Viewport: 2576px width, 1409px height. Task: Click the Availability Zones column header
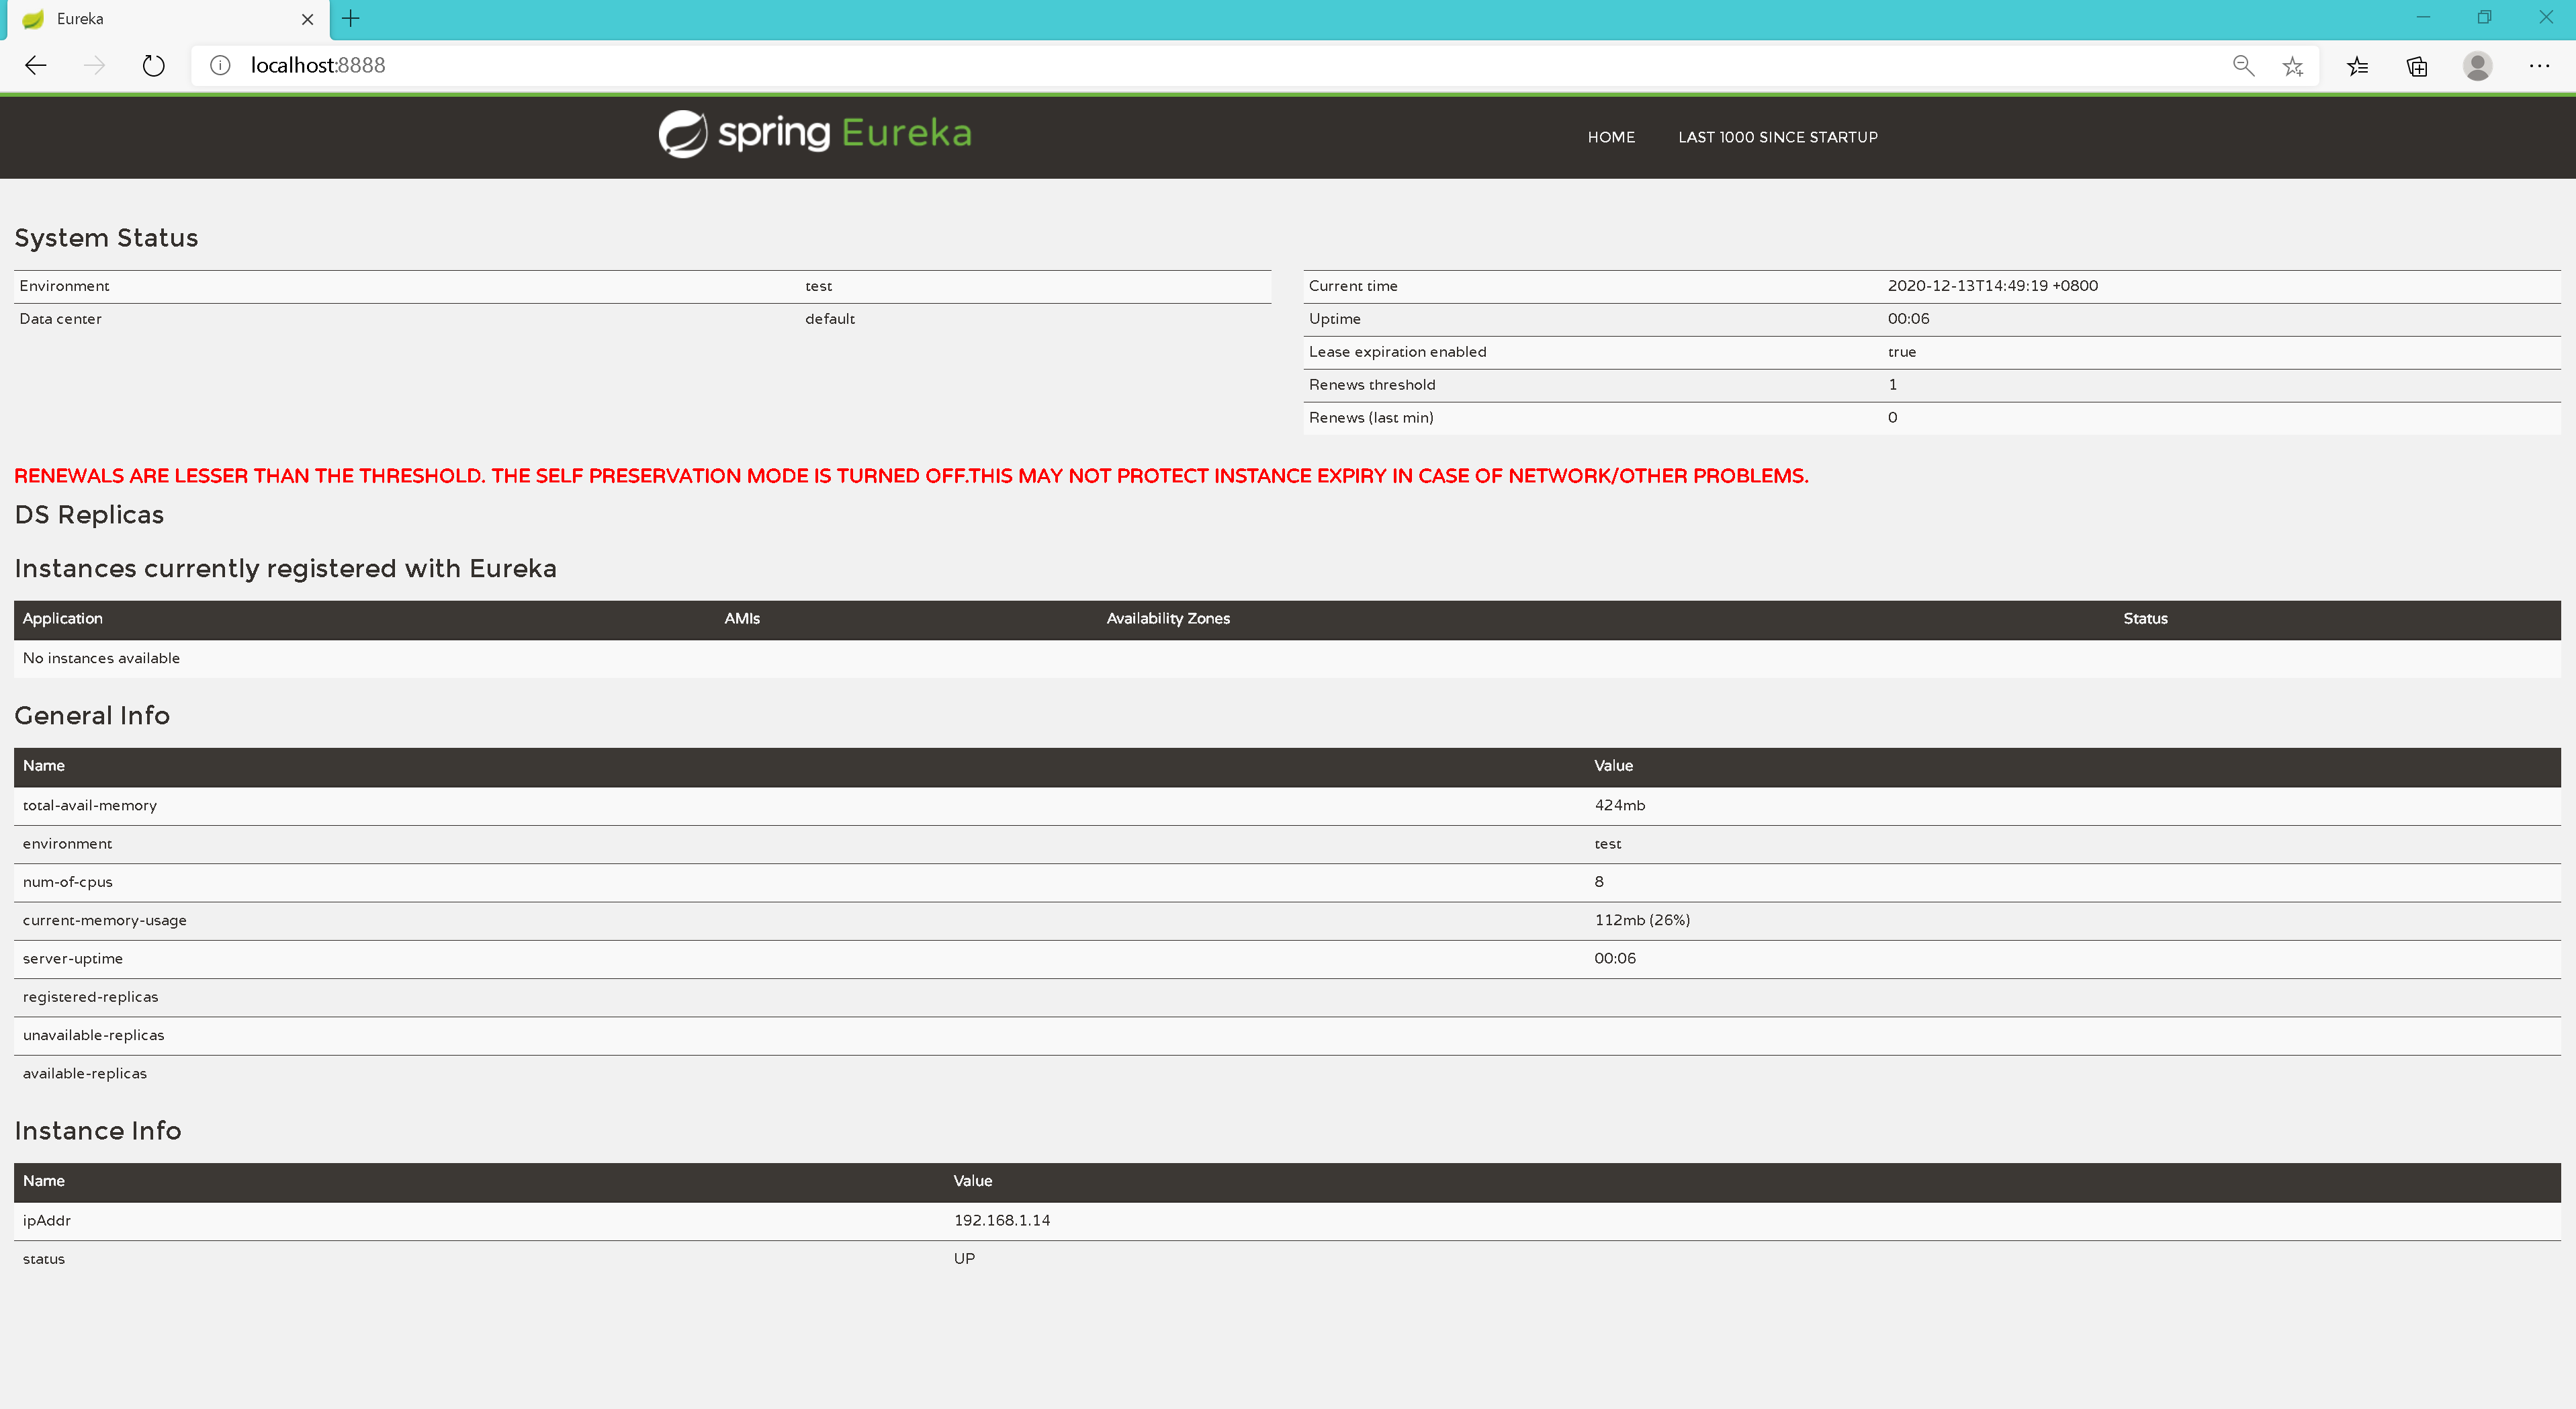[x=1168, y=619]
